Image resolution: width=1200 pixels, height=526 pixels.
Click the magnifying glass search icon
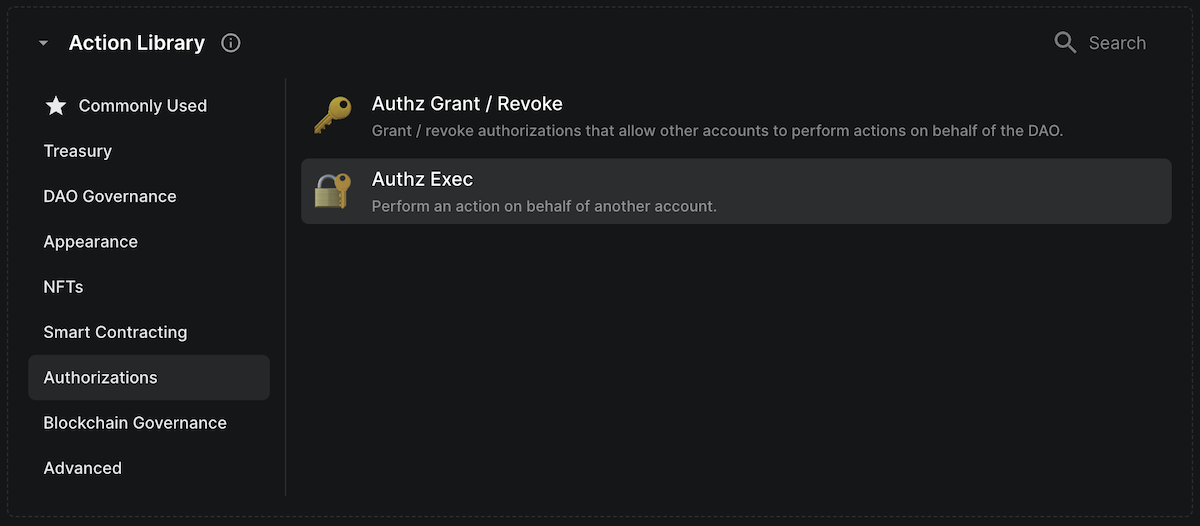coord(1065,43)
